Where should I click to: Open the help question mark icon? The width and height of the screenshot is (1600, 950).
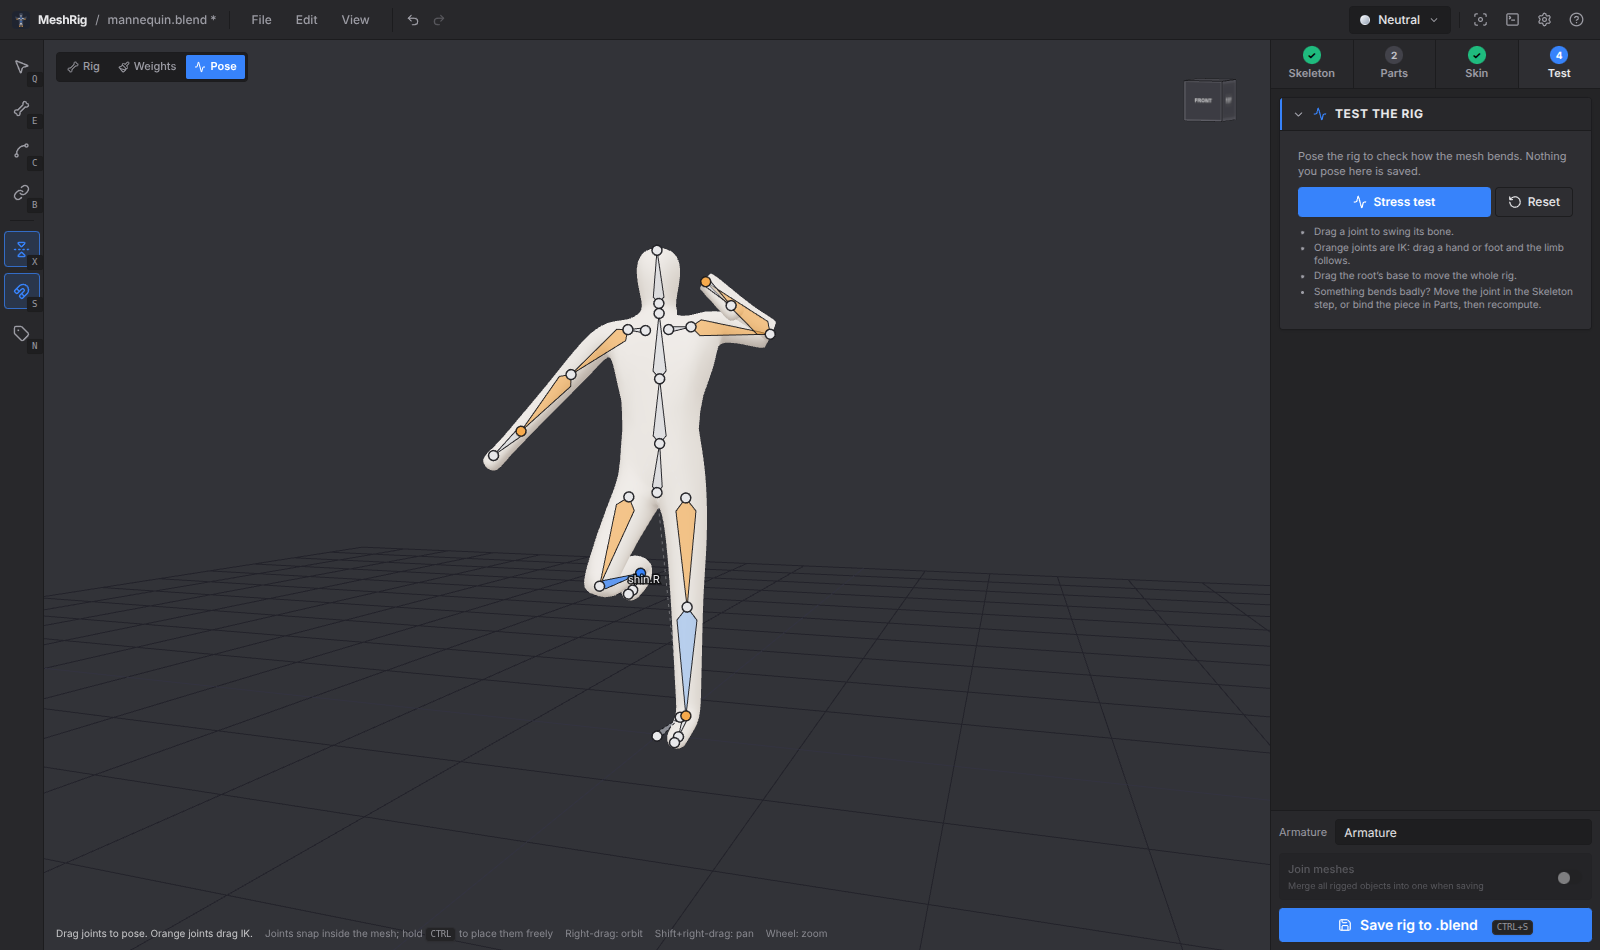(1577, 20)
